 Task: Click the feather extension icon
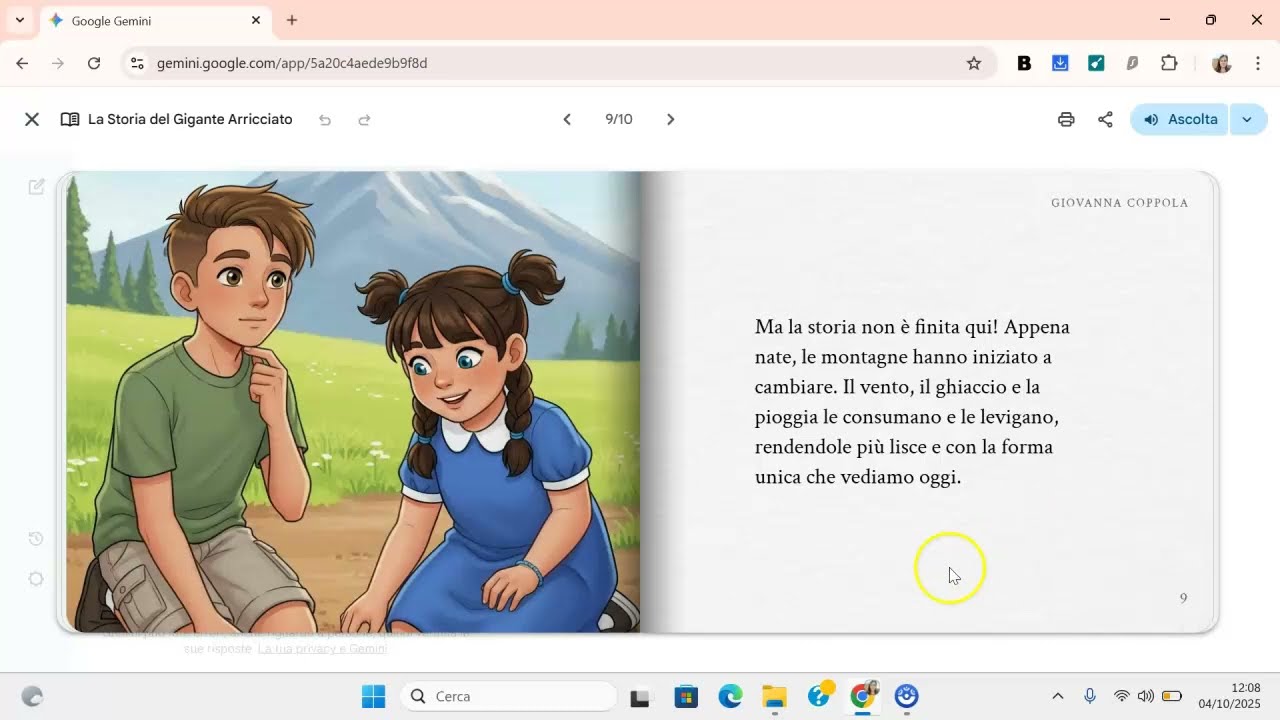click(1132, 63)
